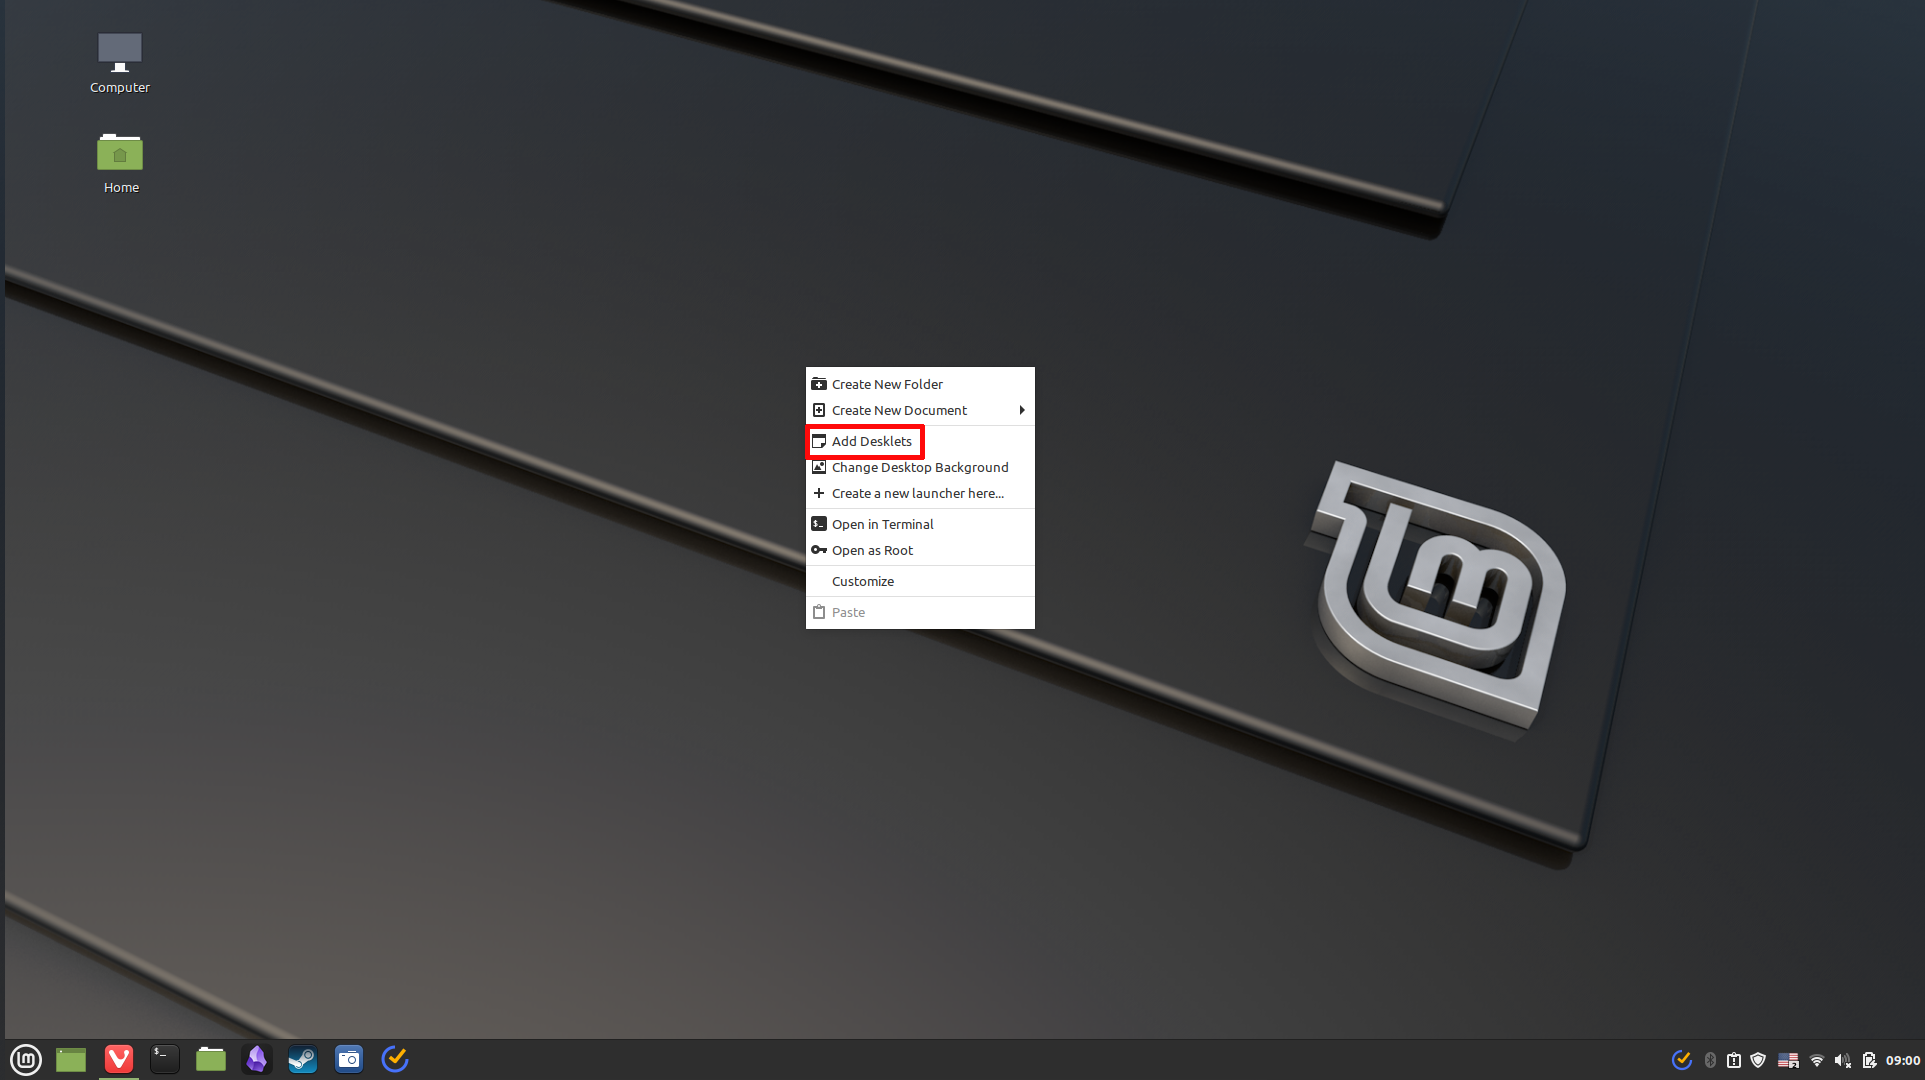Click VPN shield icon in tray
The height and width of the screenshot is (1080, 1925).
1754,1059
